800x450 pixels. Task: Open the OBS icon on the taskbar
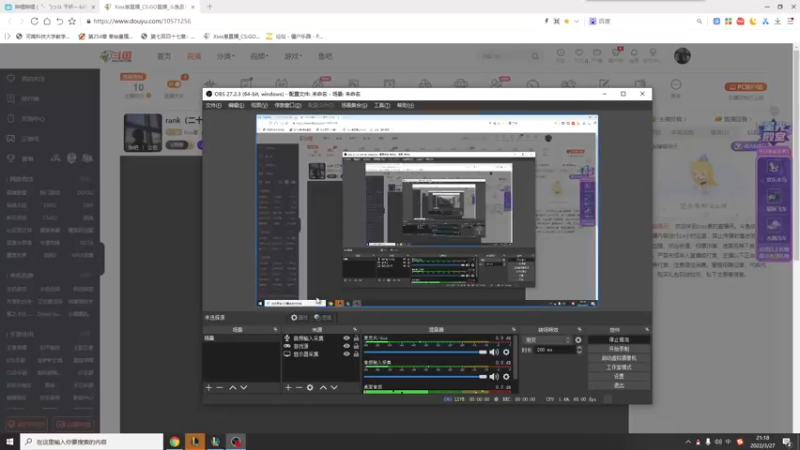coord(236,442)
